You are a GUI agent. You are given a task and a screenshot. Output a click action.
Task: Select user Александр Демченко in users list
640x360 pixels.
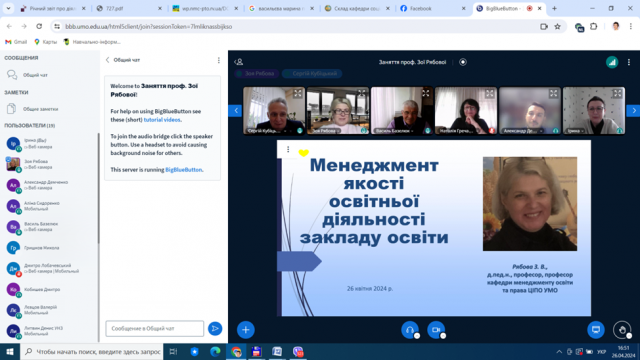(49, 185)
